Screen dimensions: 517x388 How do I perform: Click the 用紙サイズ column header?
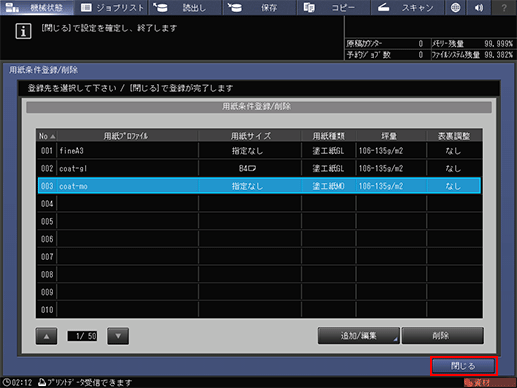click(x=250, y=136)
